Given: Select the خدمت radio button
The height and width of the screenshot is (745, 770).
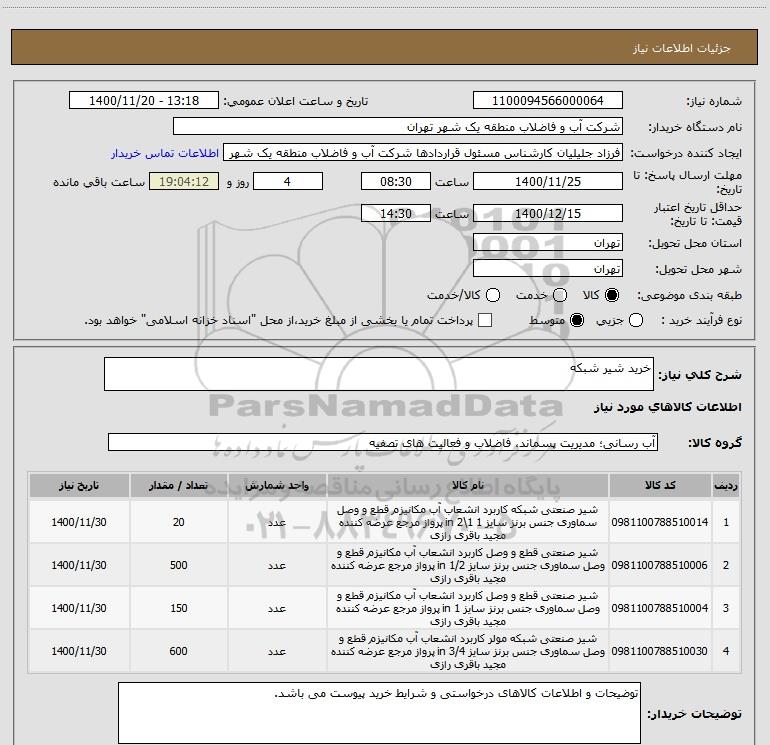Looking at the screenshot, I should 560,295.
